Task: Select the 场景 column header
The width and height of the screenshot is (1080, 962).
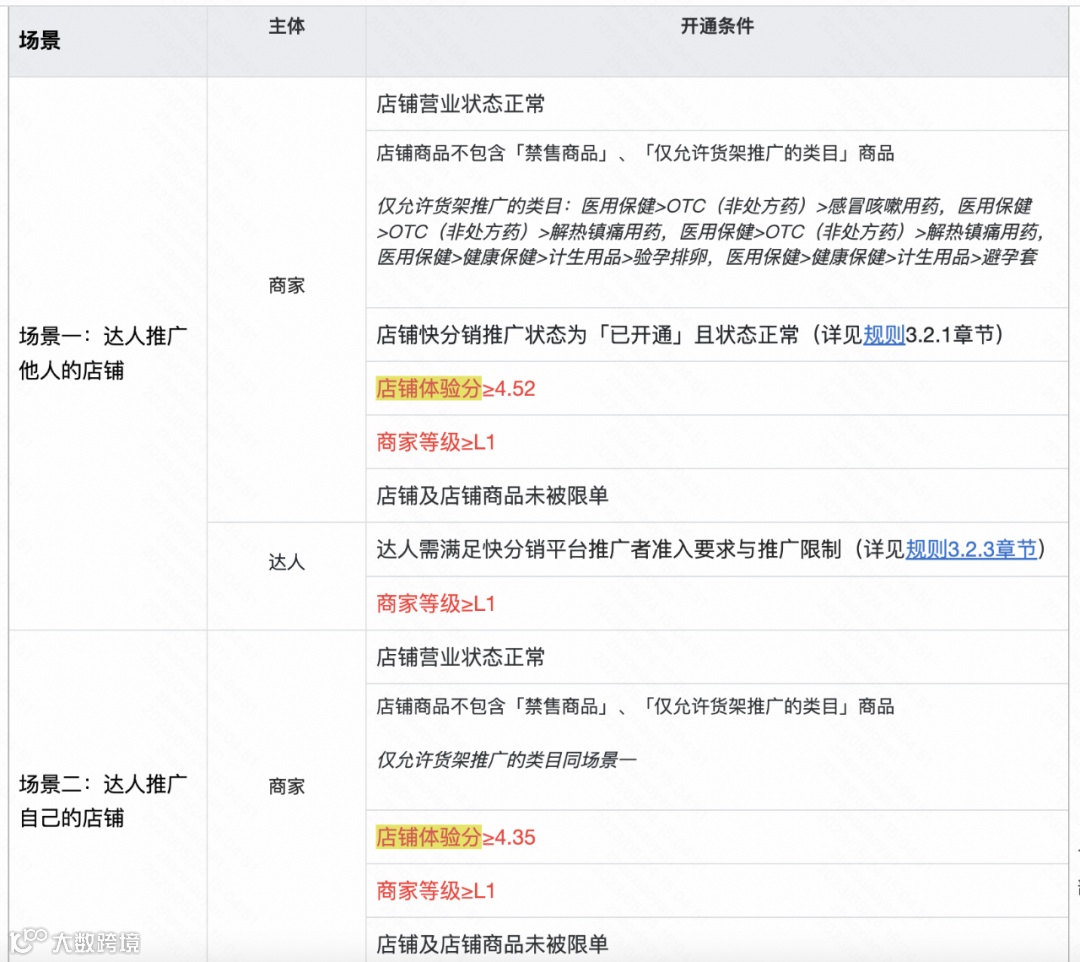Action: 39,41
